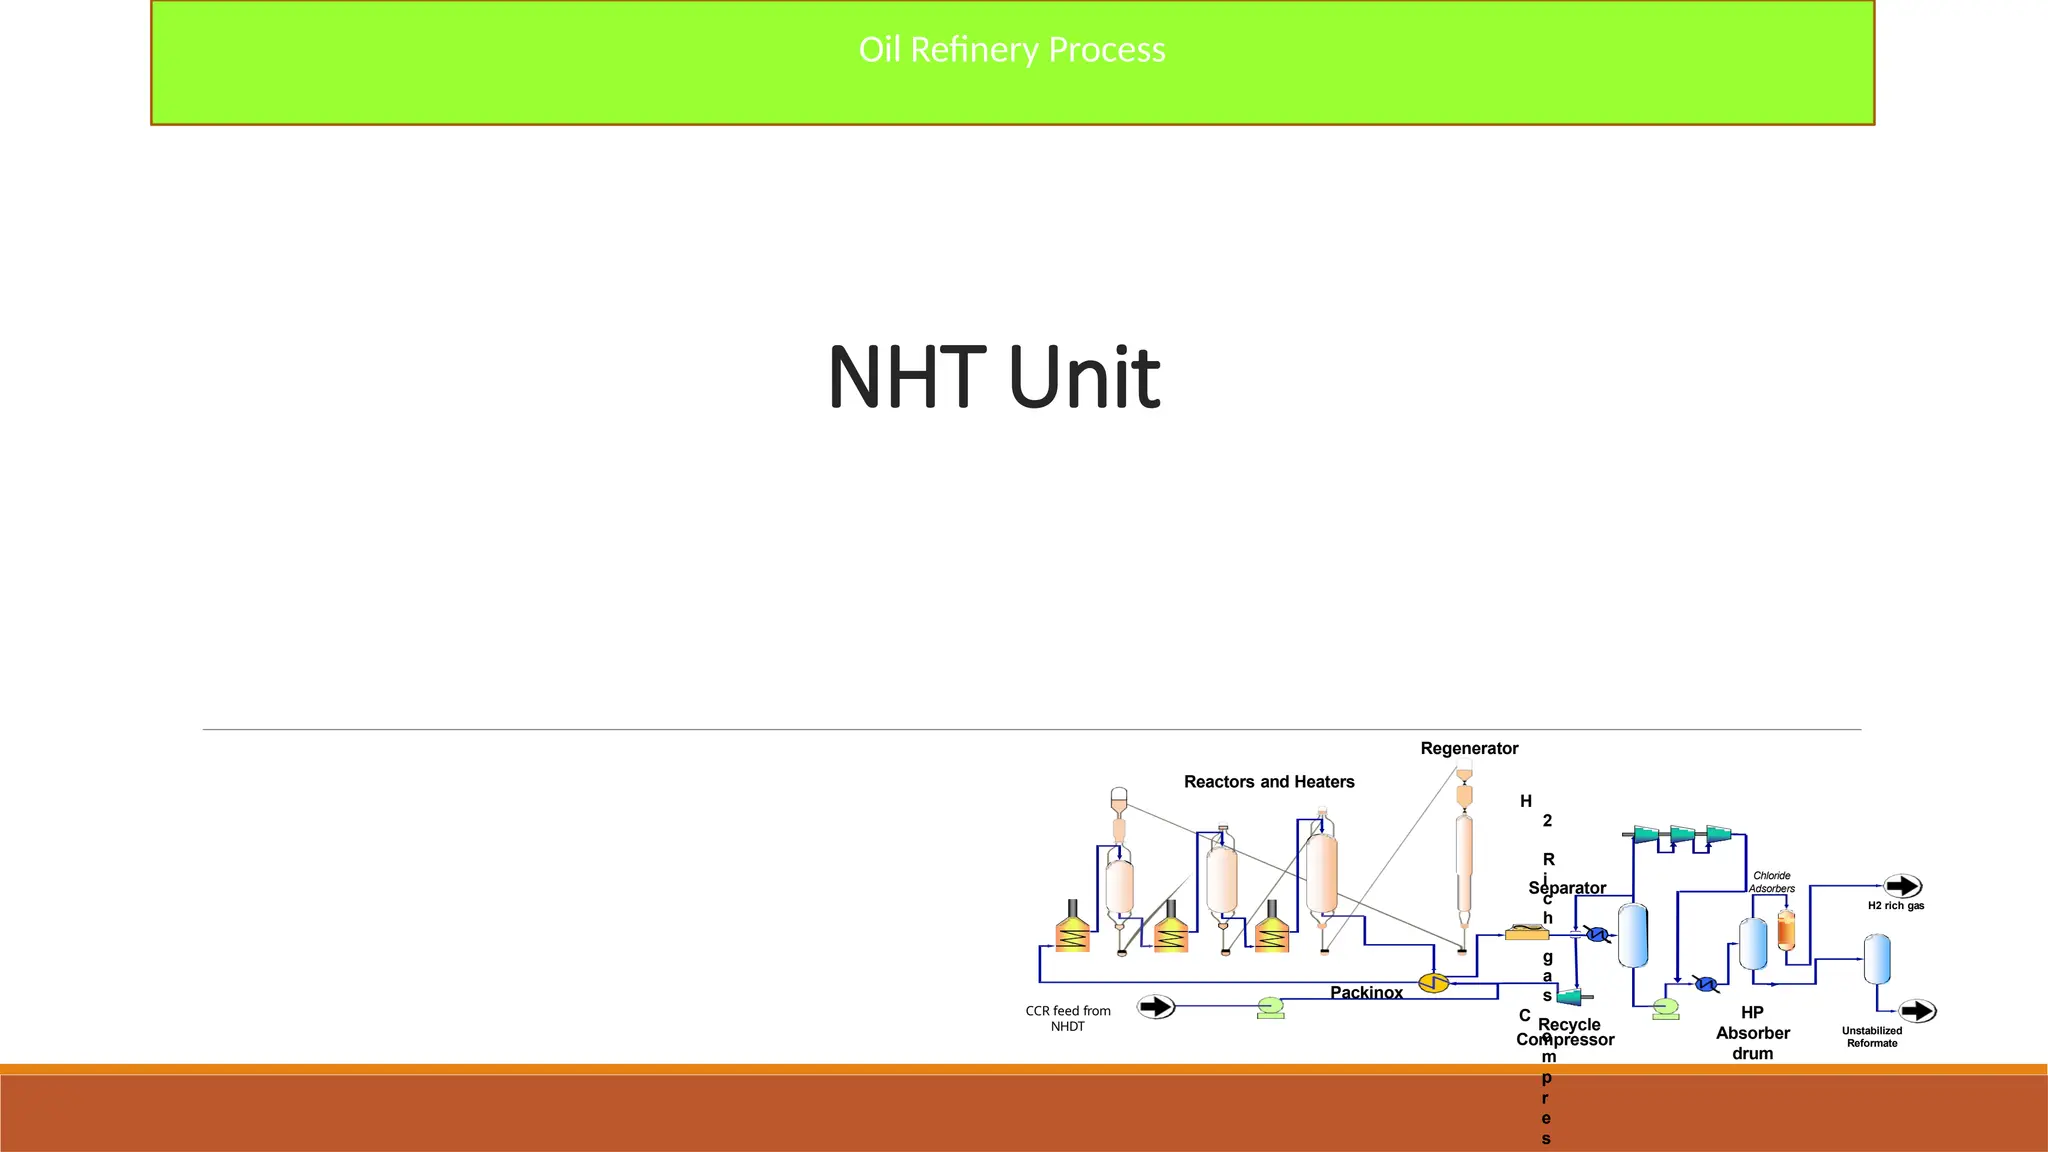The height and width of the screenshot is (1152, 2048).
Task: Click the blue vessel feeding Unstabilized Reformate
Action: 1877,959
